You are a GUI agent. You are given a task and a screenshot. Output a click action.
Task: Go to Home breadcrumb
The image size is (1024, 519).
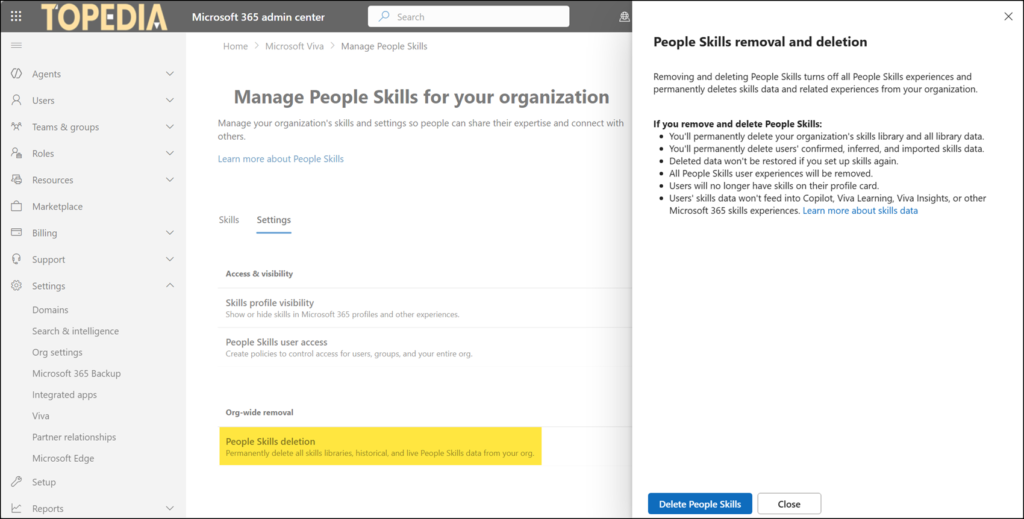coord(235,46)
